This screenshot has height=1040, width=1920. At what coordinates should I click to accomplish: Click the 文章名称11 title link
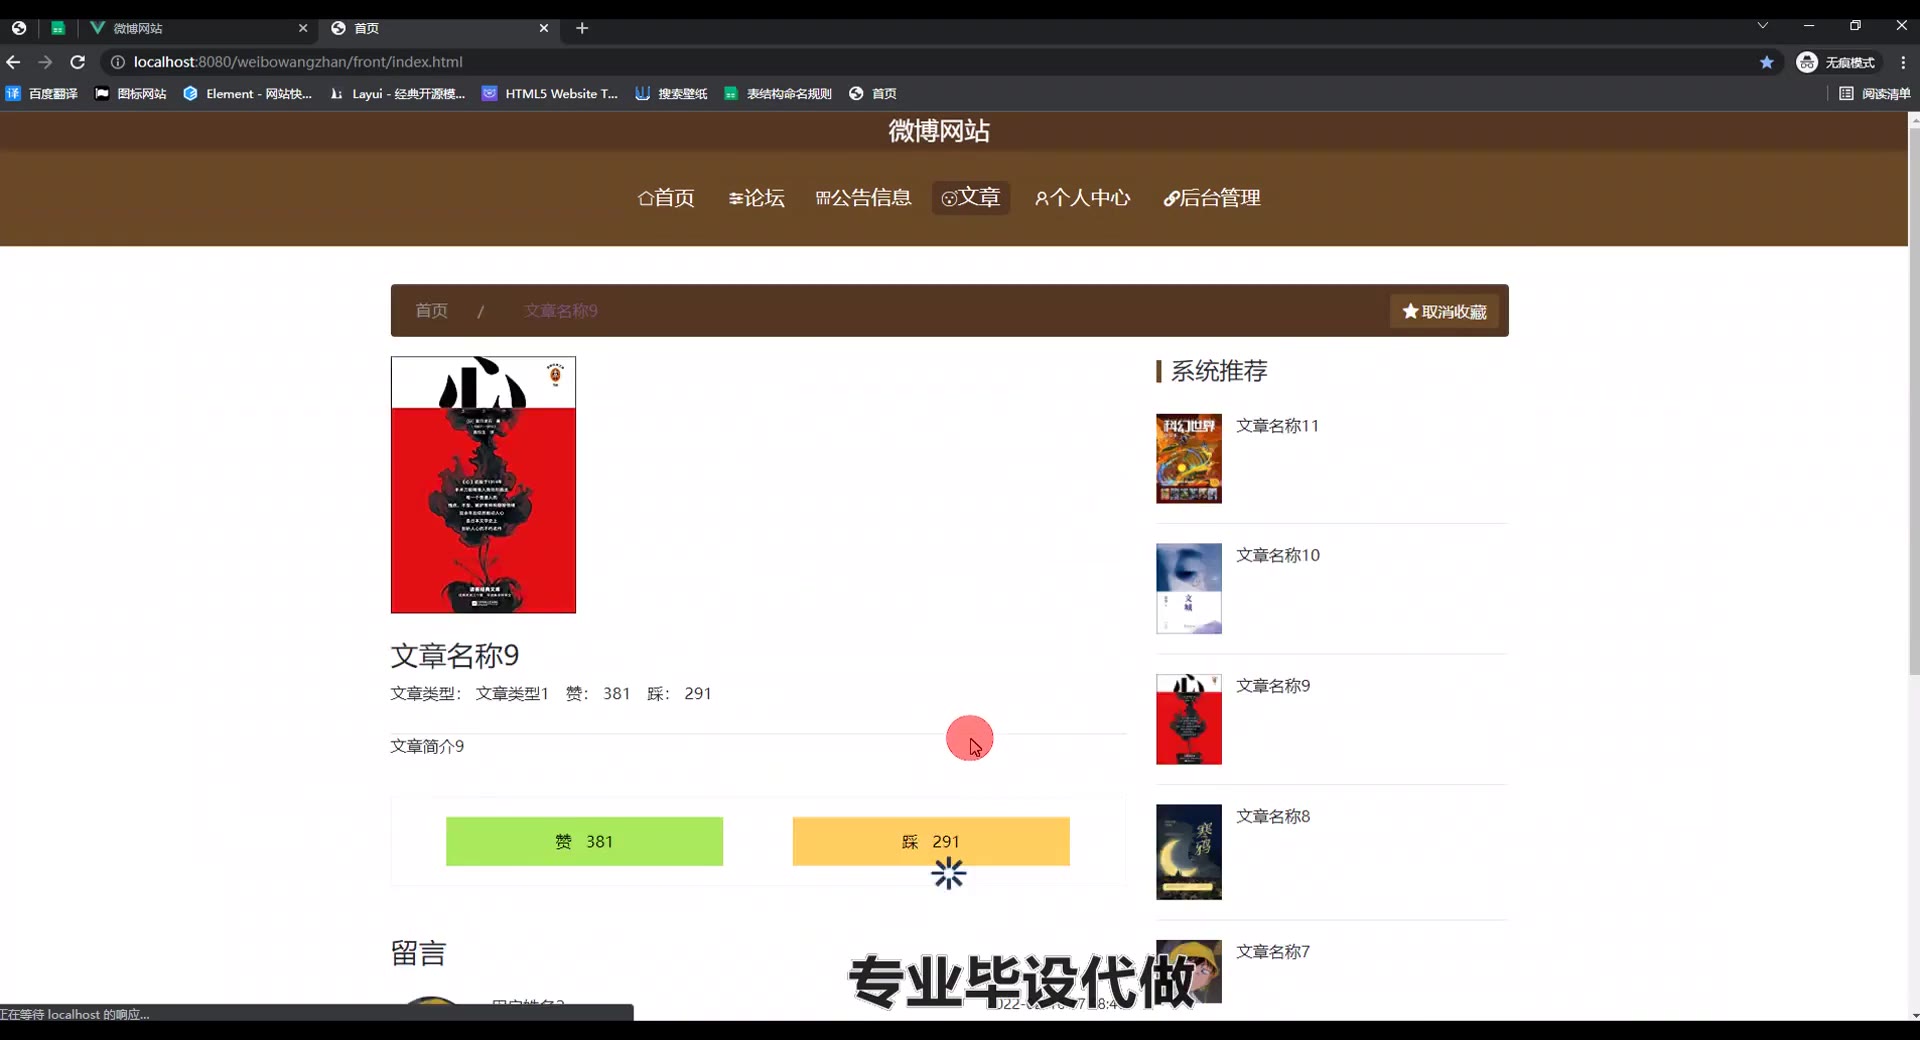click(x=1278, y=426)
